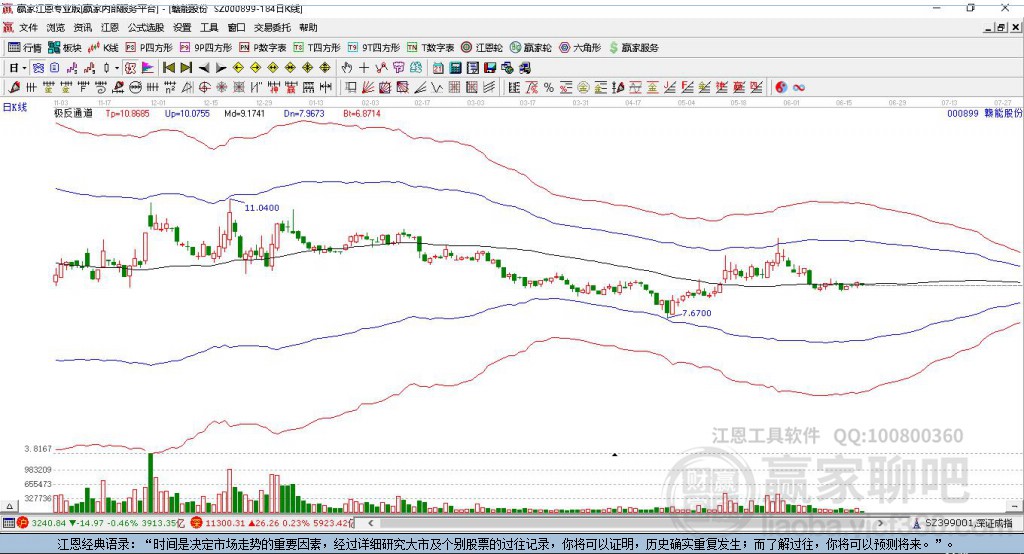Click the 板块 toolbar button
Image resolution: width=1024 pixels, height=554 pixels.
(x=65, y=48)
